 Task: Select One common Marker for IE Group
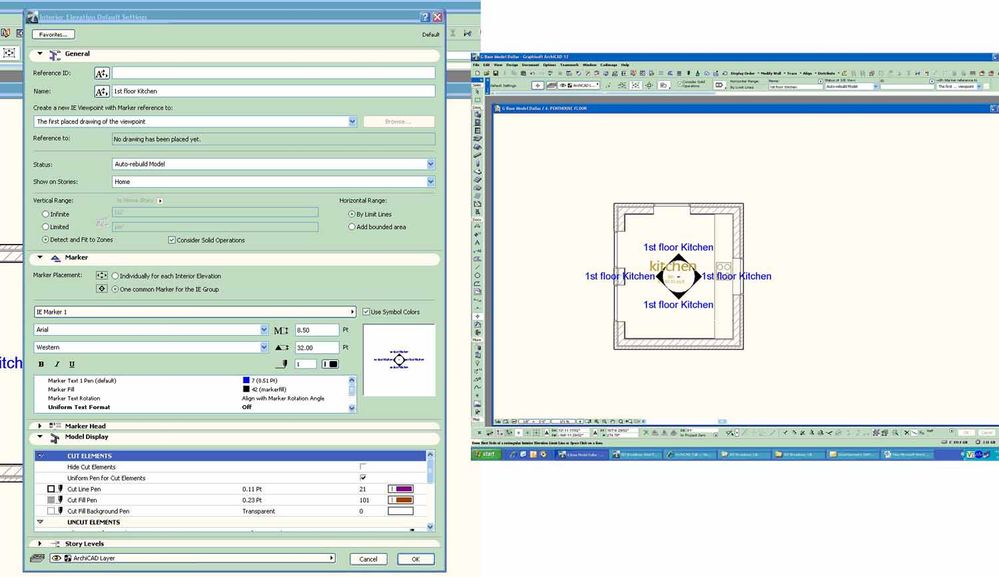point(115,289)
